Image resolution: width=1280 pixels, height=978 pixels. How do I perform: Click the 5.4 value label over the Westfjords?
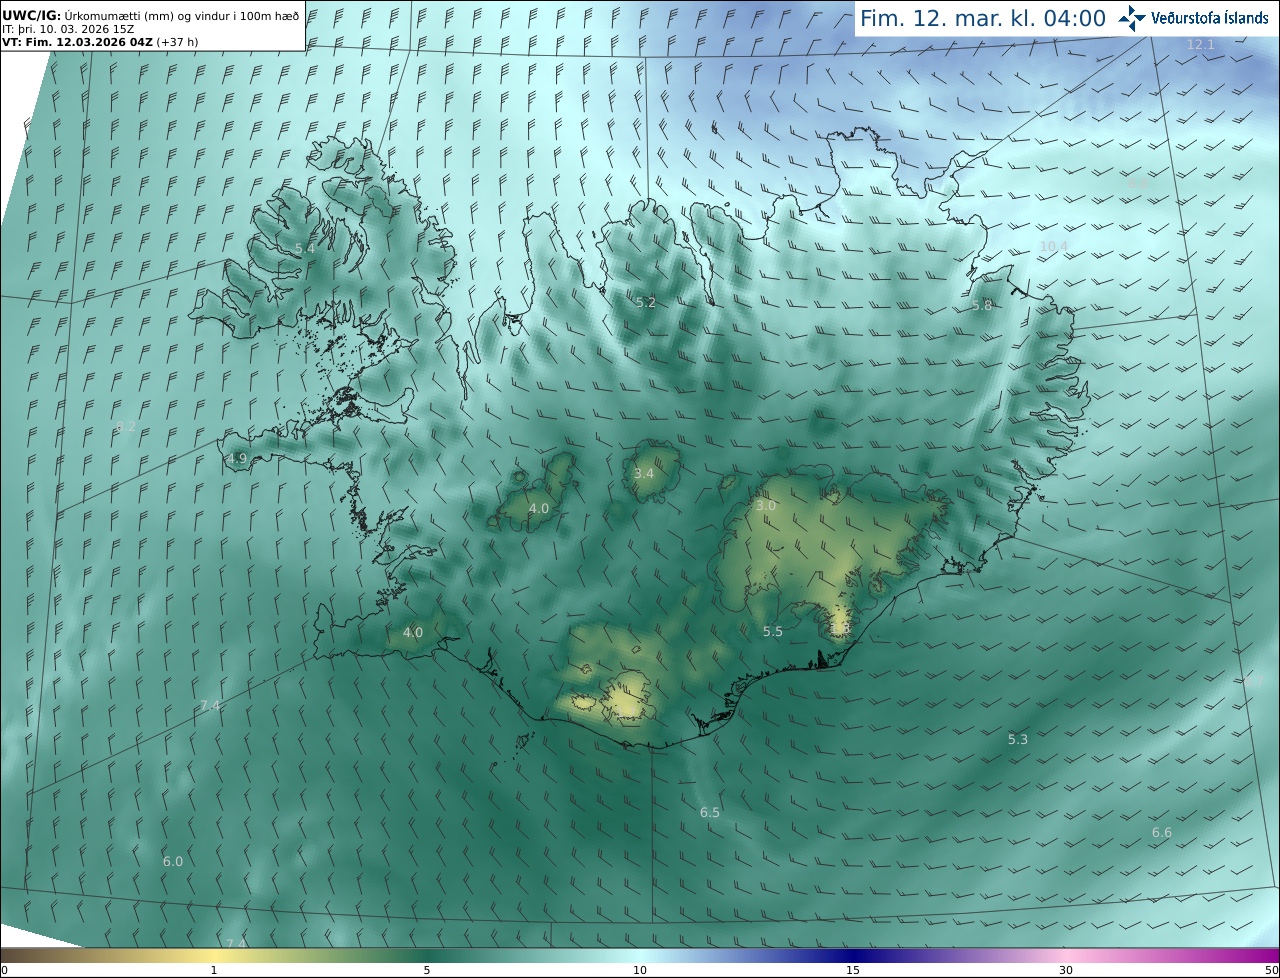pyautogui.click(x=305, y=248)
